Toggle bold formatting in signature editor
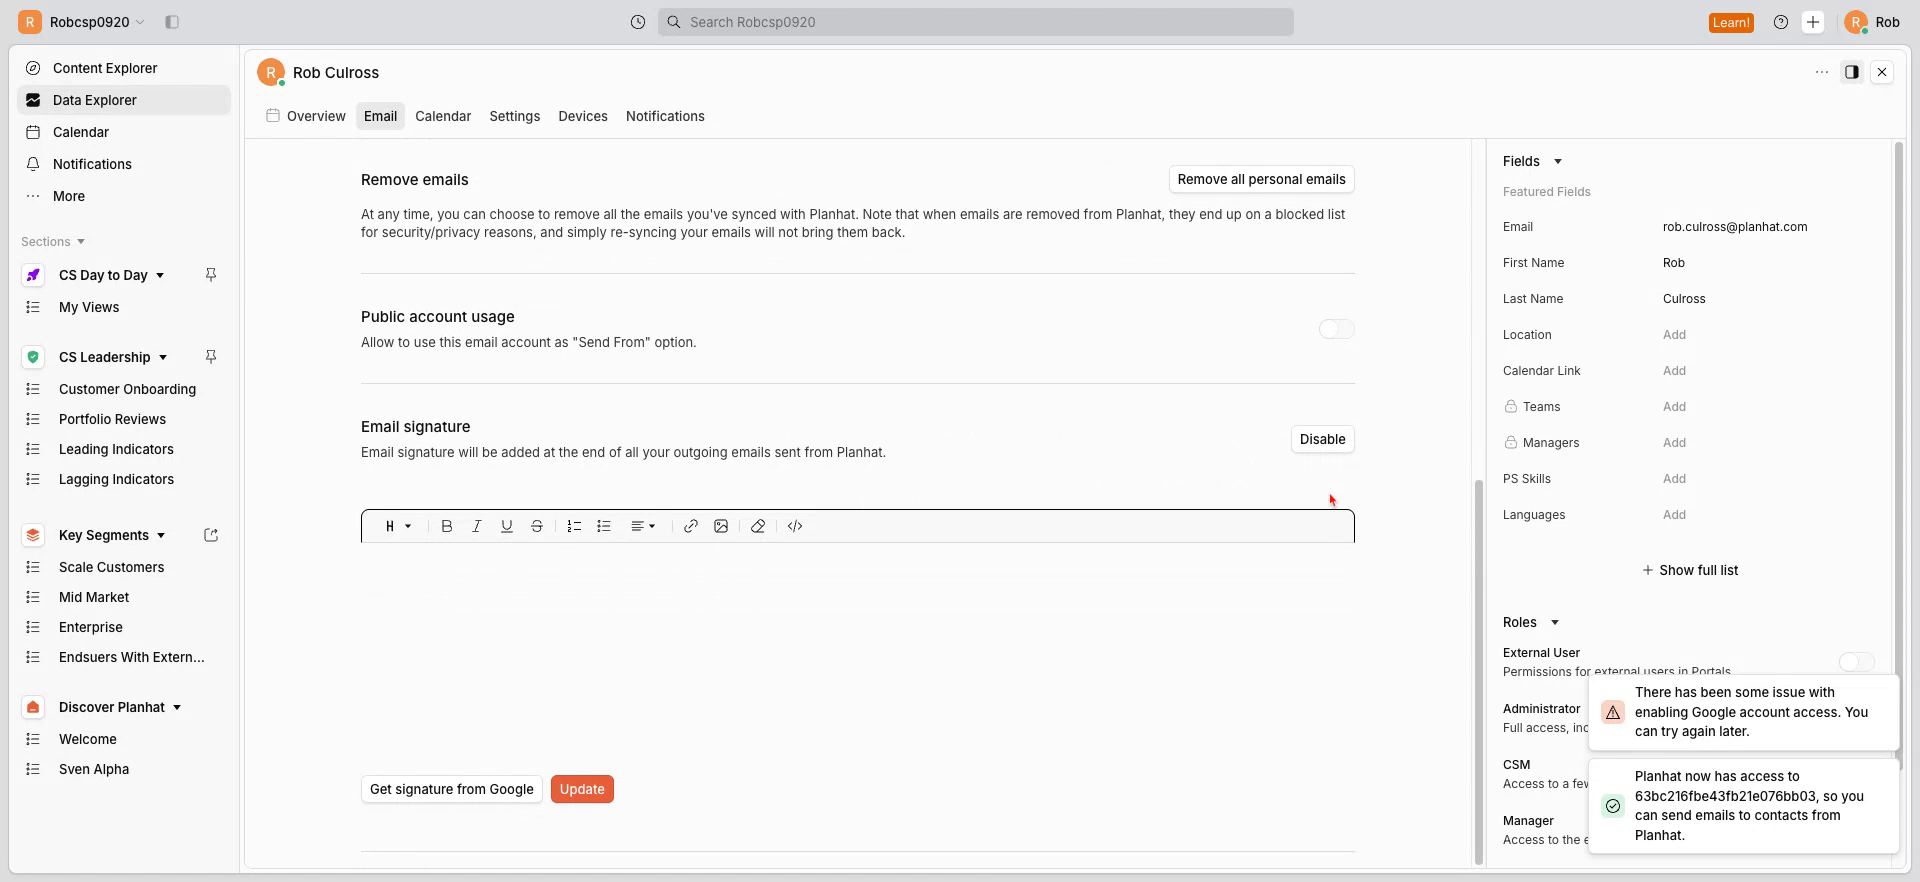This screenshot has height=882, width=1920. click(447, 526)
